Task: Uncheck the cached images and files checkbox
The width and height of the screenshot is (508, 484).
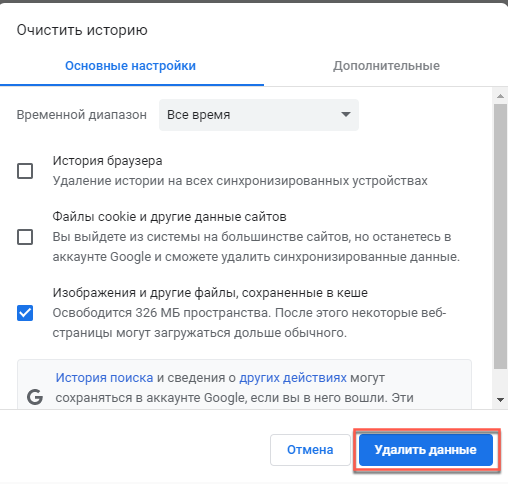Action: pyautogui.click(x=25, y=313)
